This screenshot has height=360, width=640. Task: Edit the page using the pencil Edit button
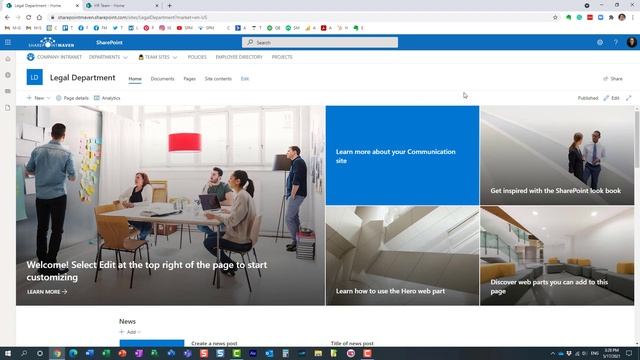[x=611, y=98]
